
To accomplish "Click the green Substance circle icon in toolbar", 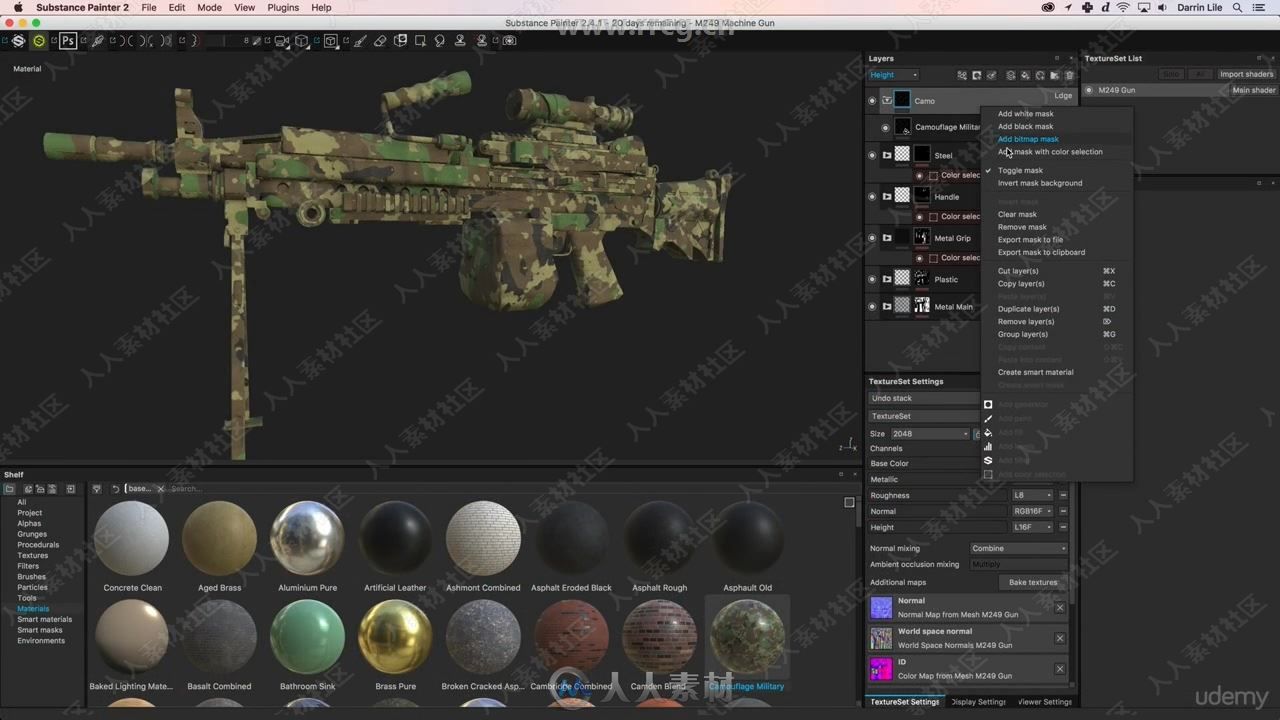I will 38,41.
